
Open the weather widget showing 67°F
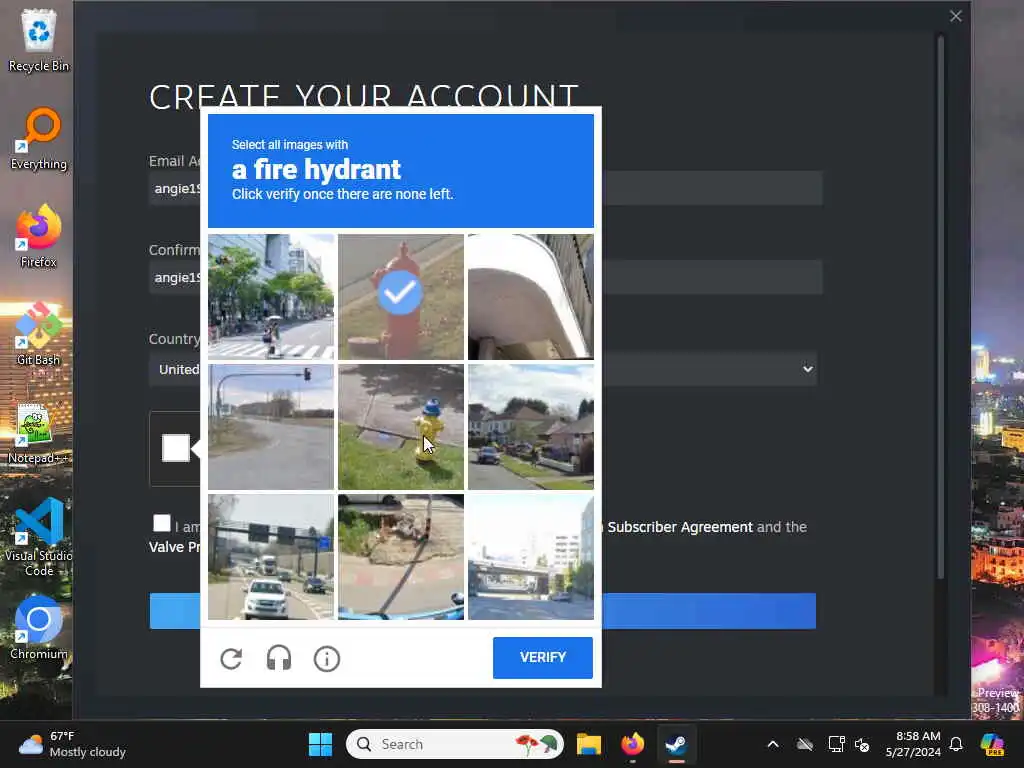click(72, 744)
